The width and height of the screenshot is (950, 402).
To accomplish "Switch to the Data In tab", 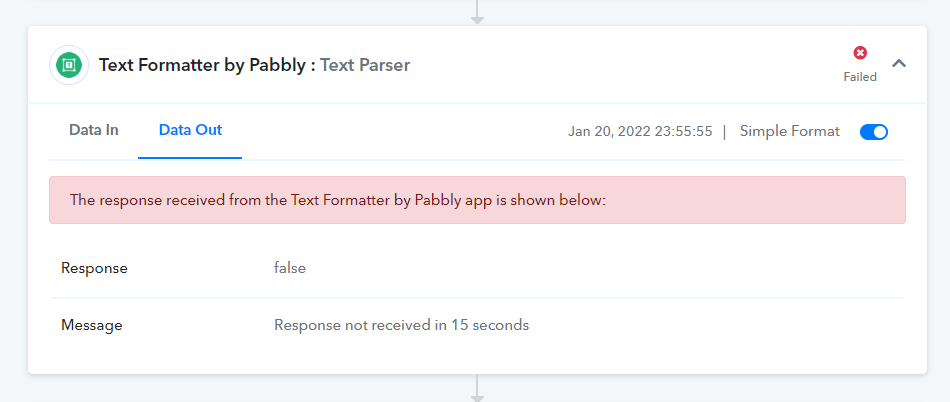I will click(x=93, y=130).
